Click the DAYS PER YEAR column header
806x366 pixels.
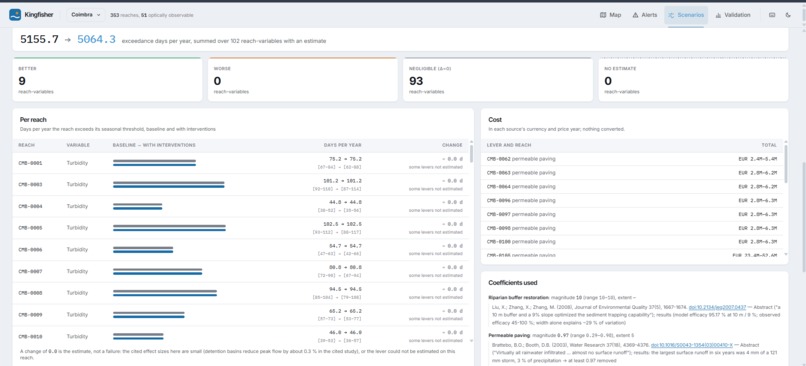[342, 145]
